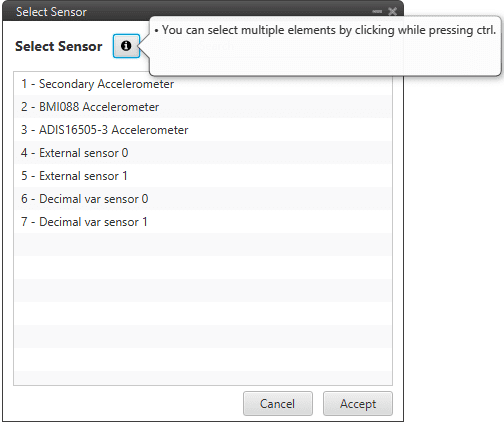Viewport: 504px width, 425px height.
Task: Click empty tooltip space below the ctrl hint
Action: click(x=325, y=57)
